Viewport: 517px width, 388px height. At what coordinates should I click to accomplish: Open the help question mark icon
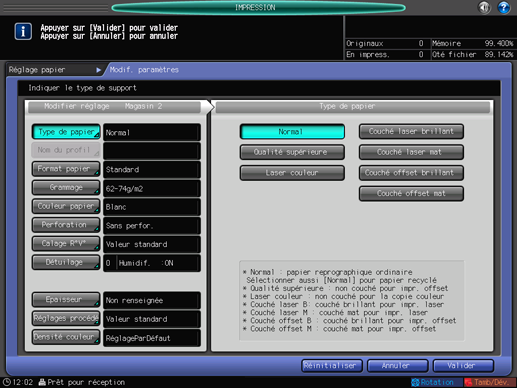pos(504,7)
